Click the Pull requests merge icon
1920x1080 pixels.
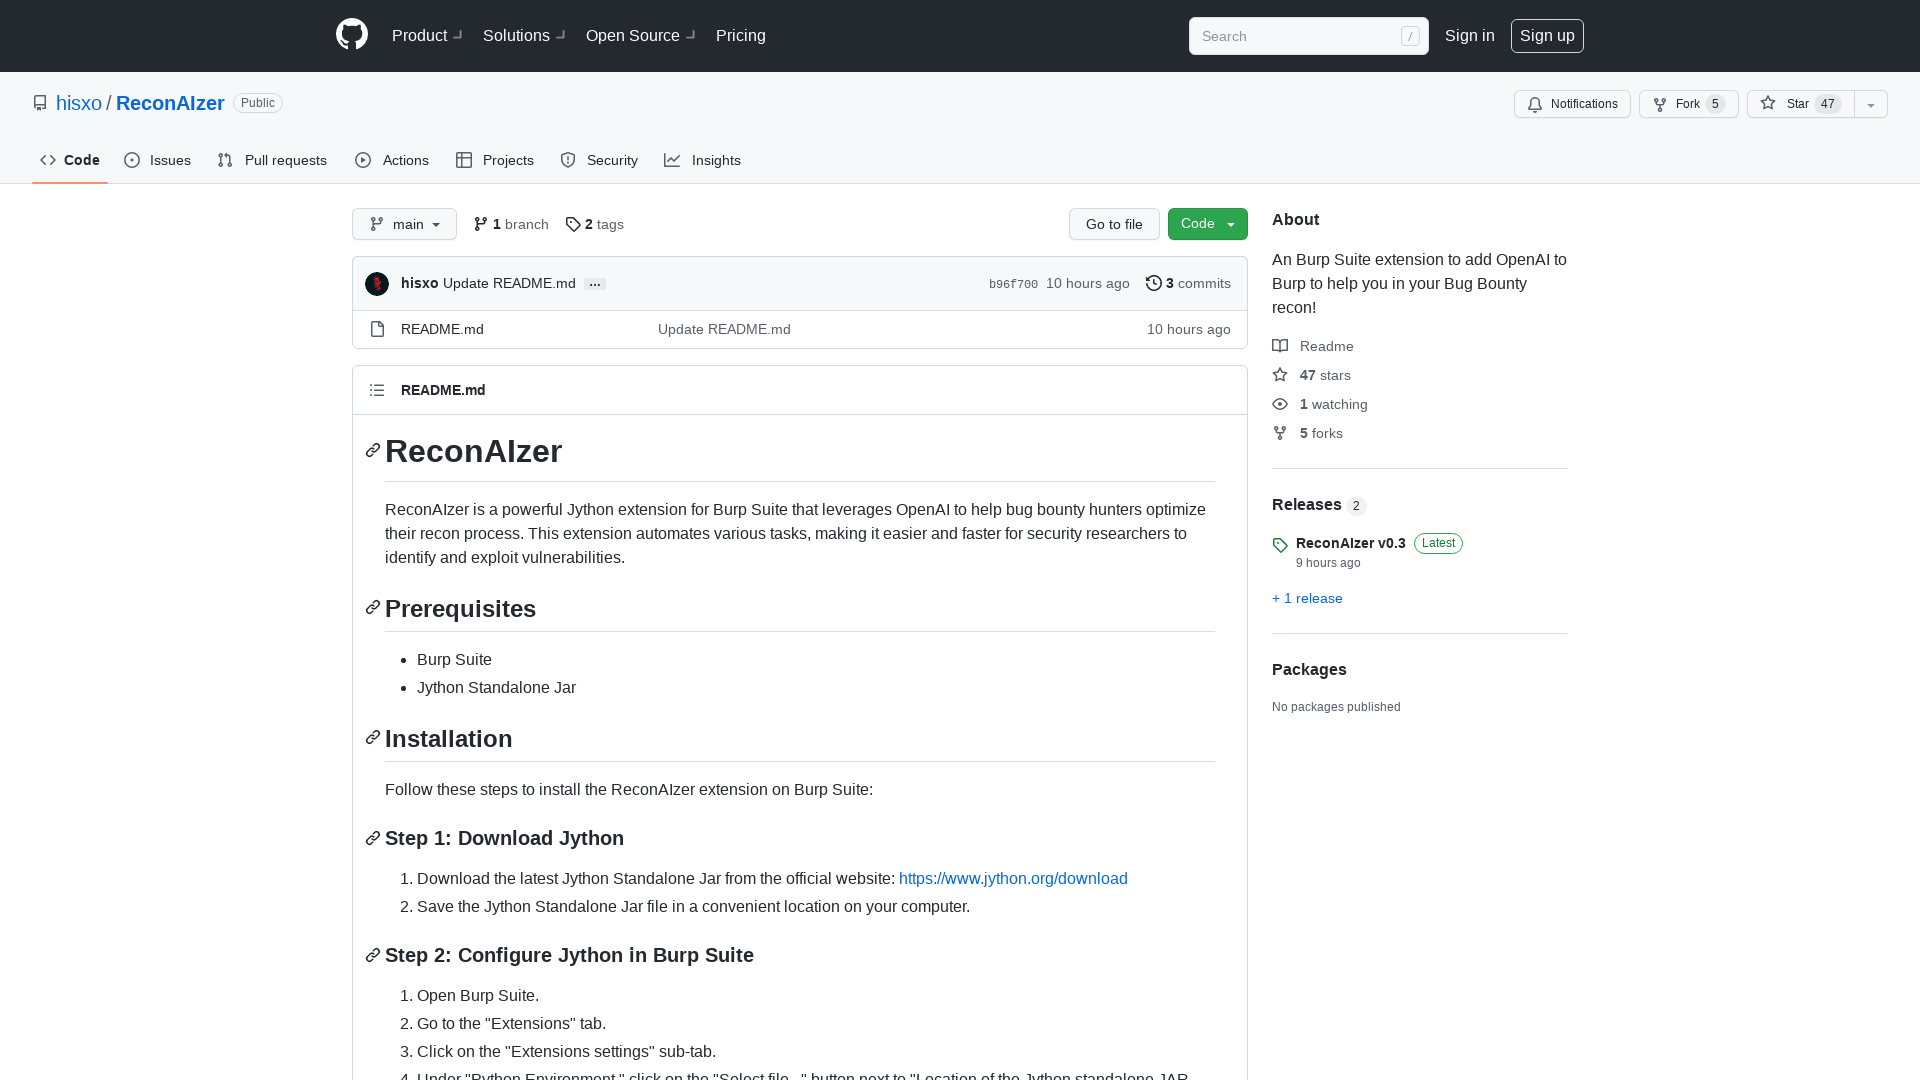tap(225, 160)
